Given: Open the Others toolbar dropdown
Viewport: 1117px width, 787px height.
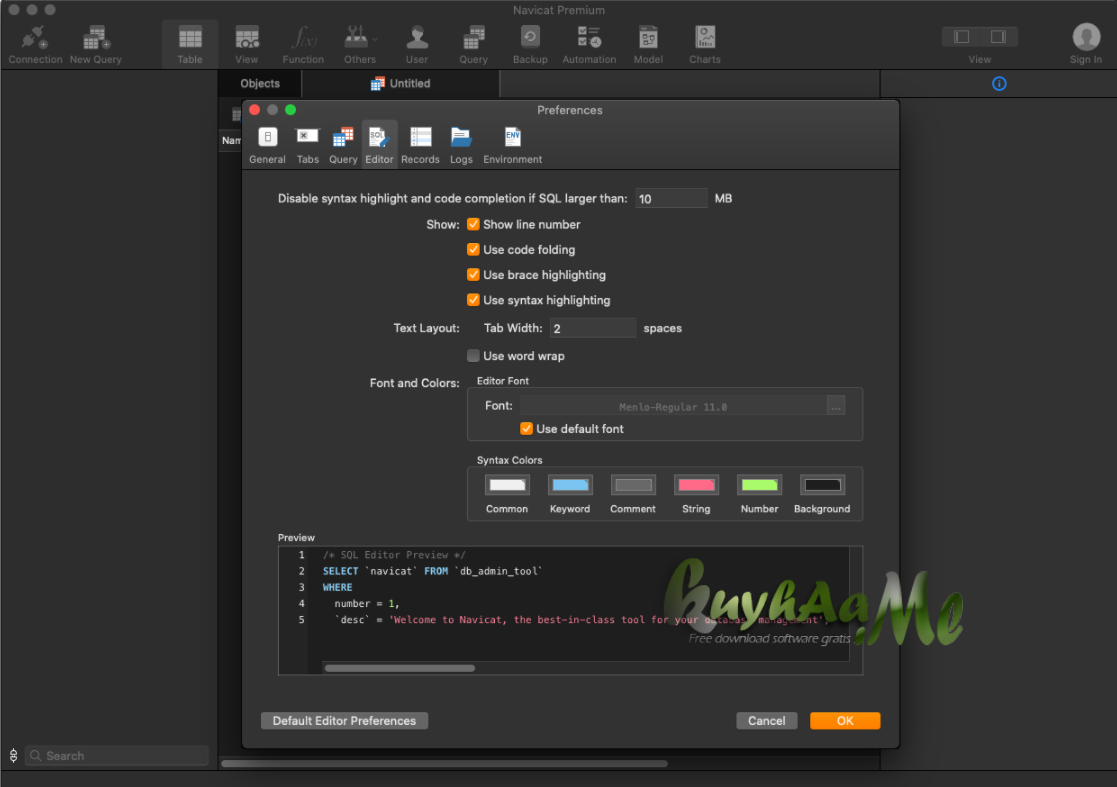Looking at the screenshot, I should point(360,45).
